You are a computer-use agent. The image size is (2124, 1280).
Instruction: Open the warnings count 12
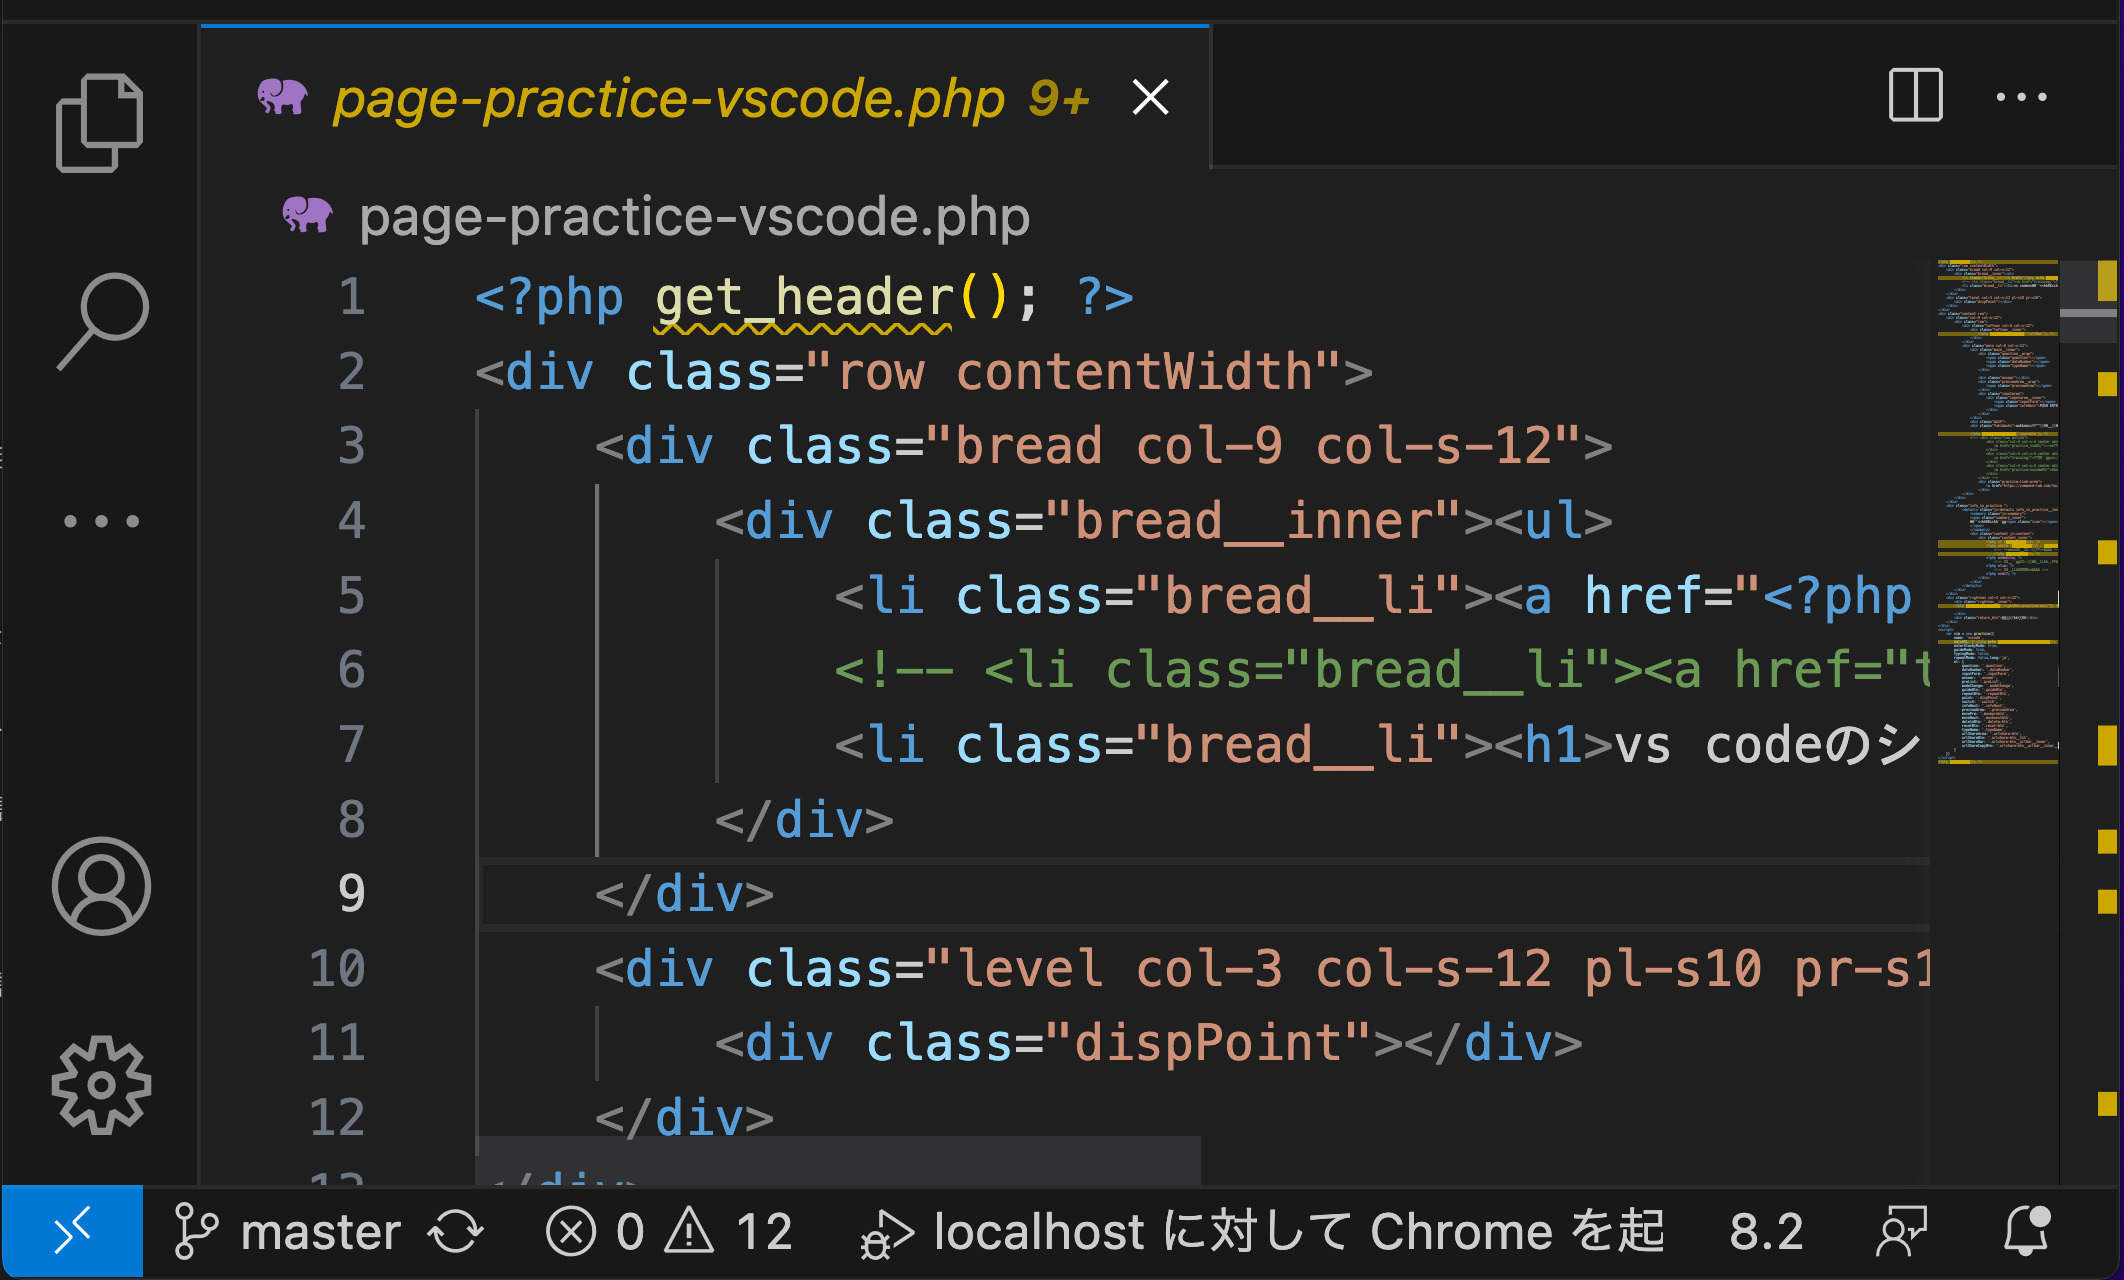pyautogui.click(x=730, y=1231)
